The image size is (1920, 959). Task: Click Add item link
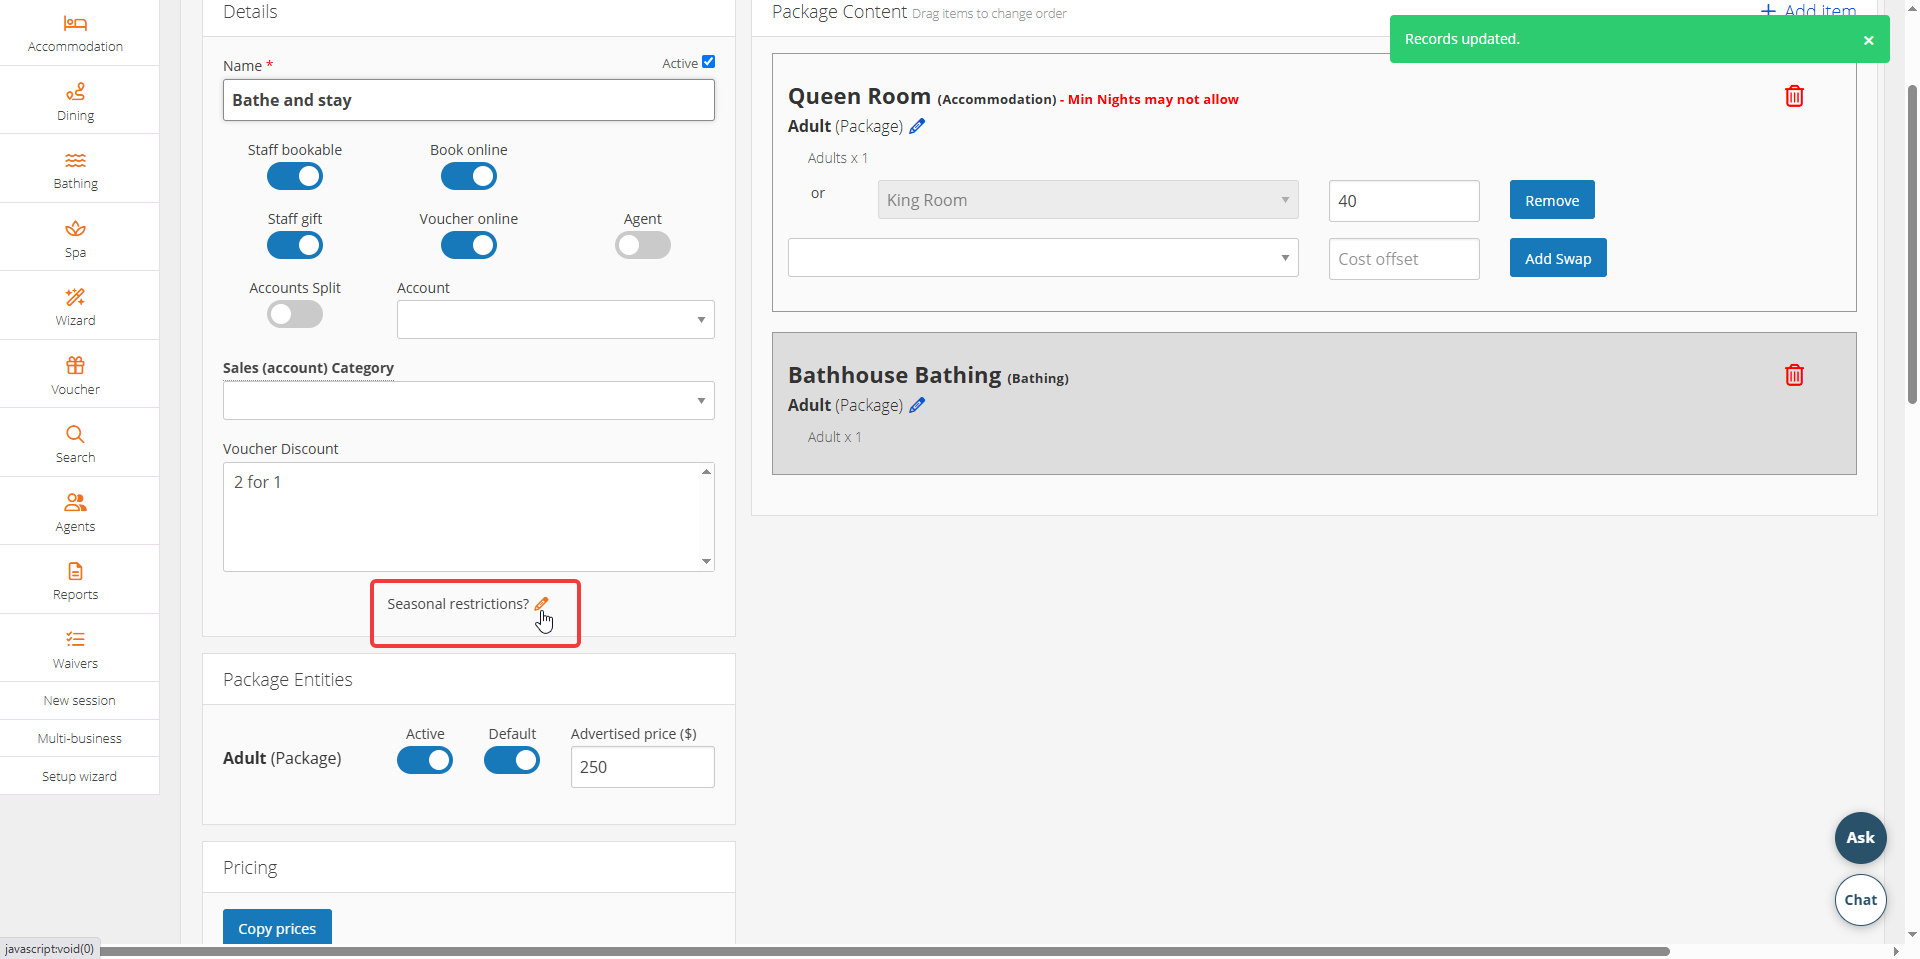tap(1808, 10)
